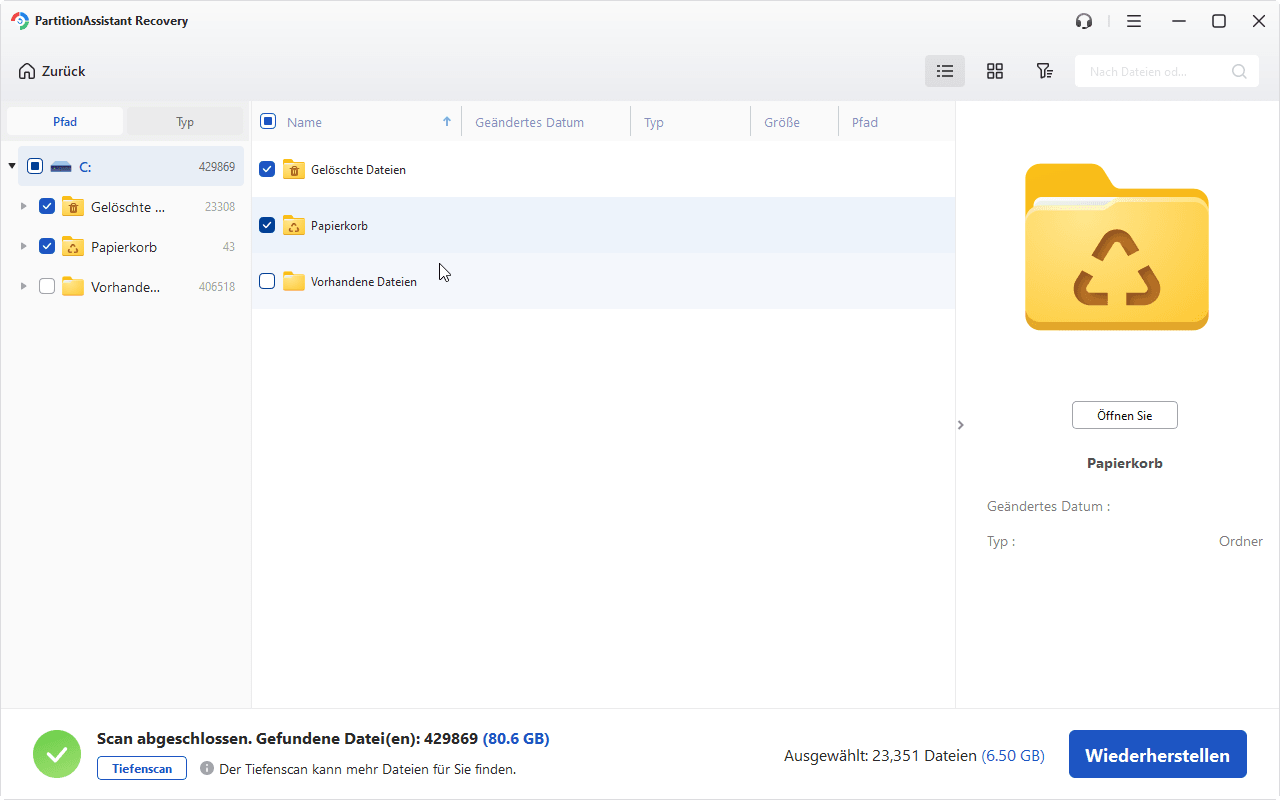This screenshot has width=1280, height=800.
Task: Close the PartitionAssistant Recovery window
Action: pos(1259,21)
